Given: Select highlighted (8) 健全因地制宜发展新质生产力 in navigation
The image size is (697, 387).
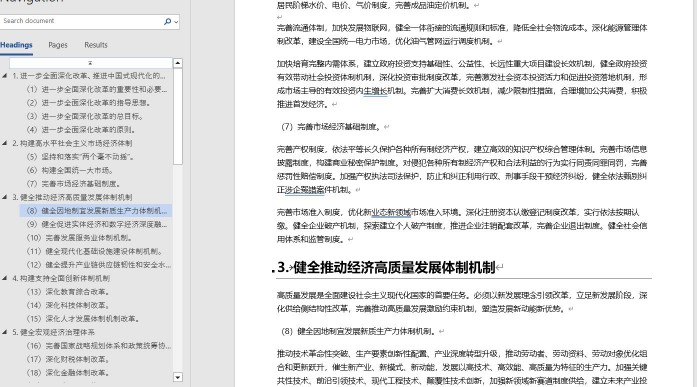Looking at the screenshot, I should point(96,211).
